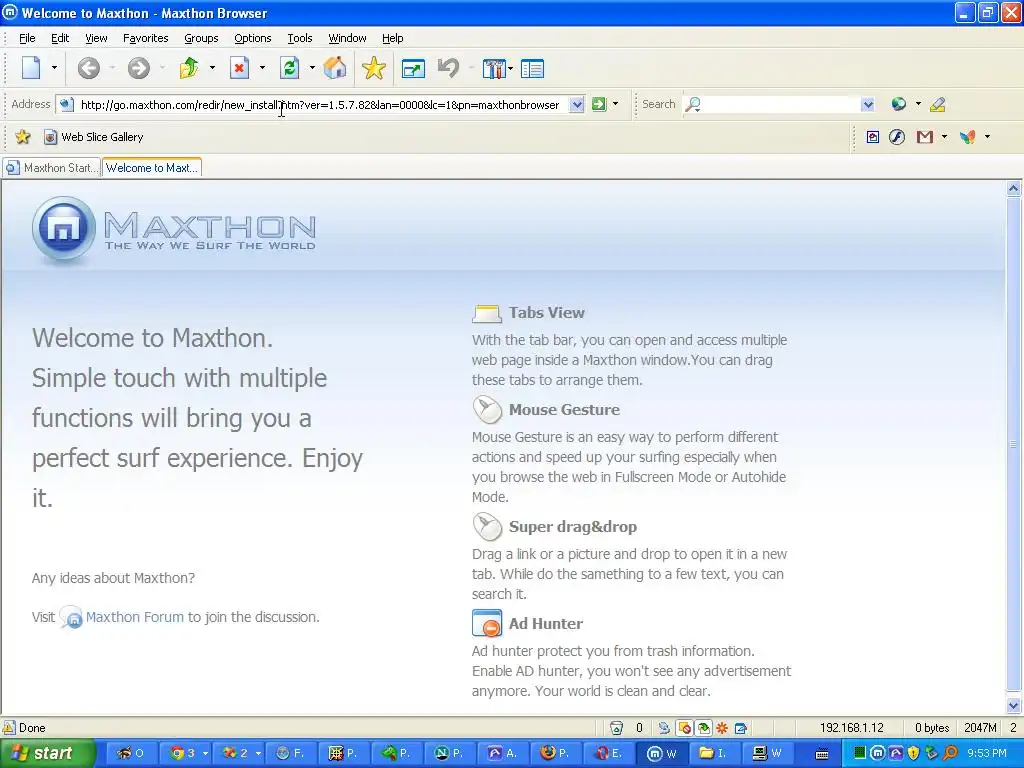Click the compass icon on the links bar
This screenshot has width=1024, height=768.
897,136
